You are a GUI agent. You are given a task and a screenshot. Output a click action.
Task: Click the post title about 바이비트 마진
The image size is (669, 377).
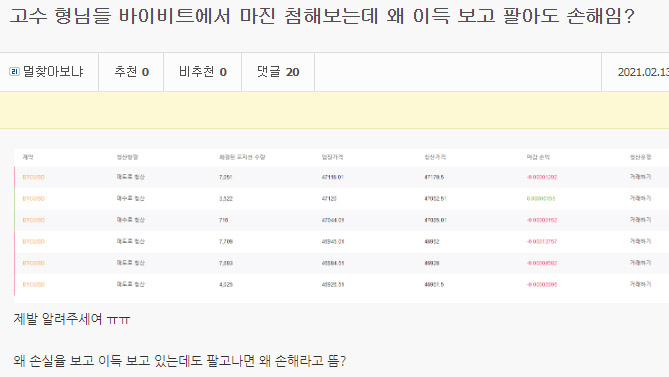pyautogui.click(x=322, y=16)
